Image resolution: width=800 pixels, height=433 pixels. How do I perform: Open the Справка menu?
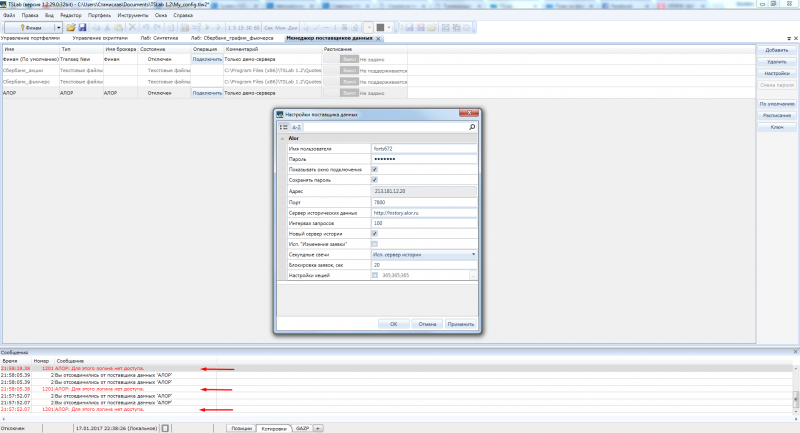[183, 15]
